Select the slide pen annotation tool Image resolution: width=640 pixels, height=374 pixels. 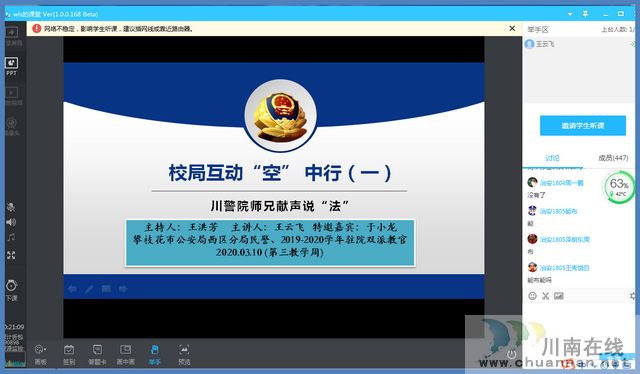tap(89, 289)
